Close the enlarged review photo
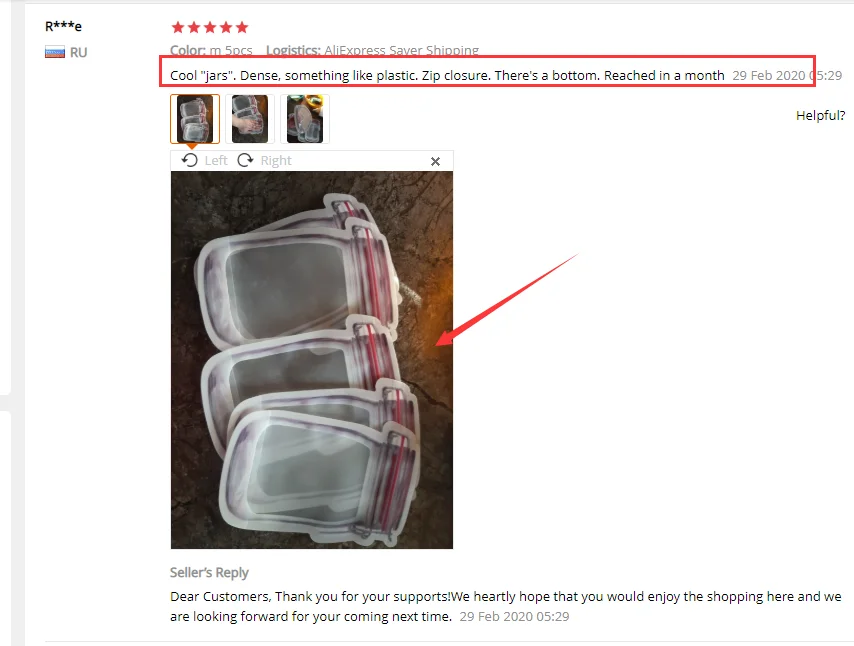The width and height of the screenshot is (854, 646). [x=435, y=161]
